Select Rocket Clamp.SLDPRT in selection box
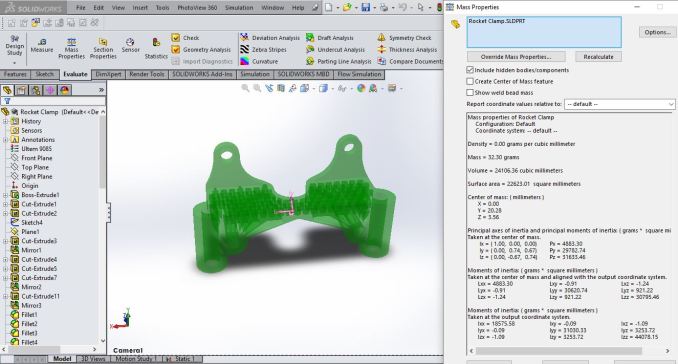 tap(497, 21)
